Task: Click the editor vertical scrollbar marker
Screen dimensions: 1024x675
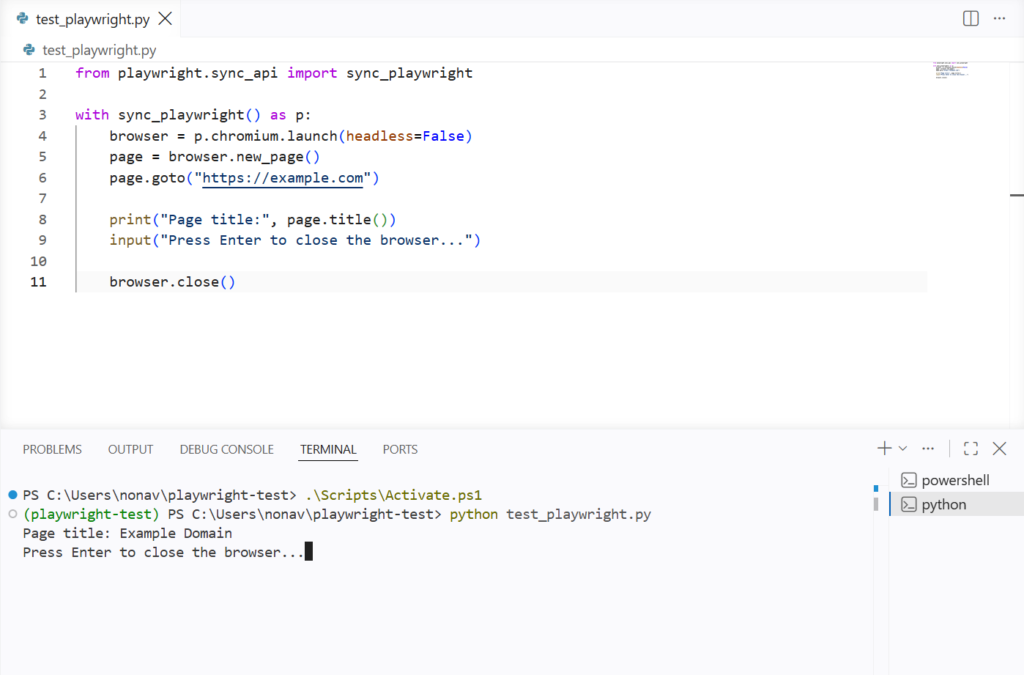Action: point(1017,195)
